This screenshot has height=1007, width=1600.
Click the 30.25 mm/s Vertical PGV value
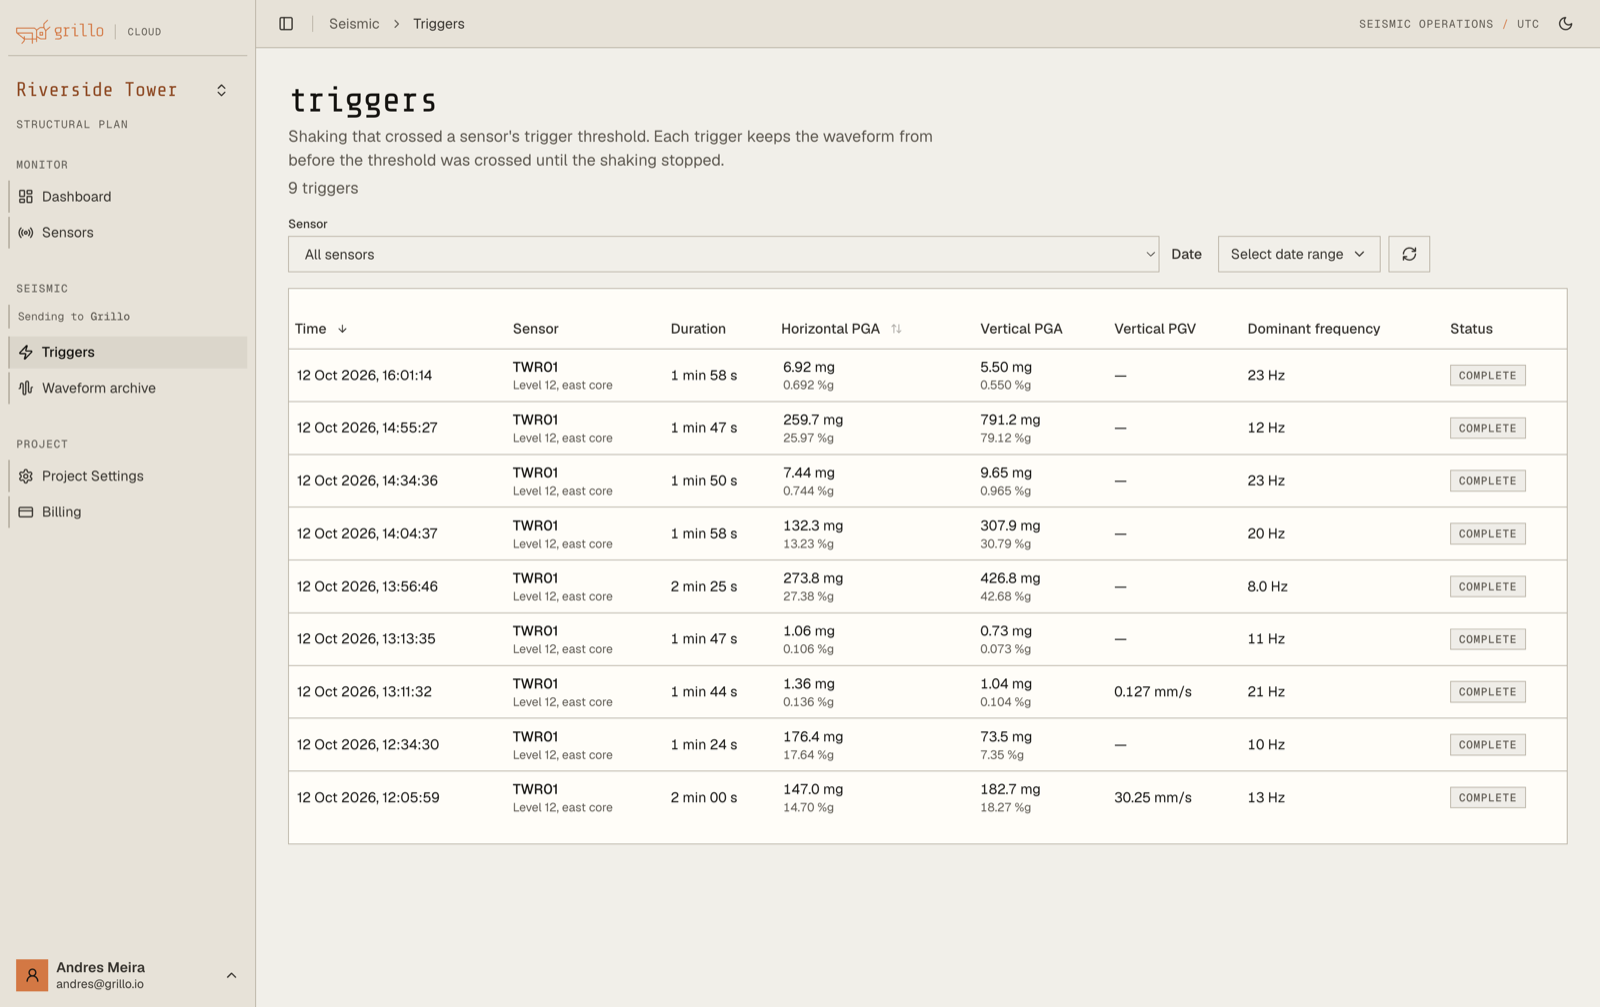click(1152, 798)
